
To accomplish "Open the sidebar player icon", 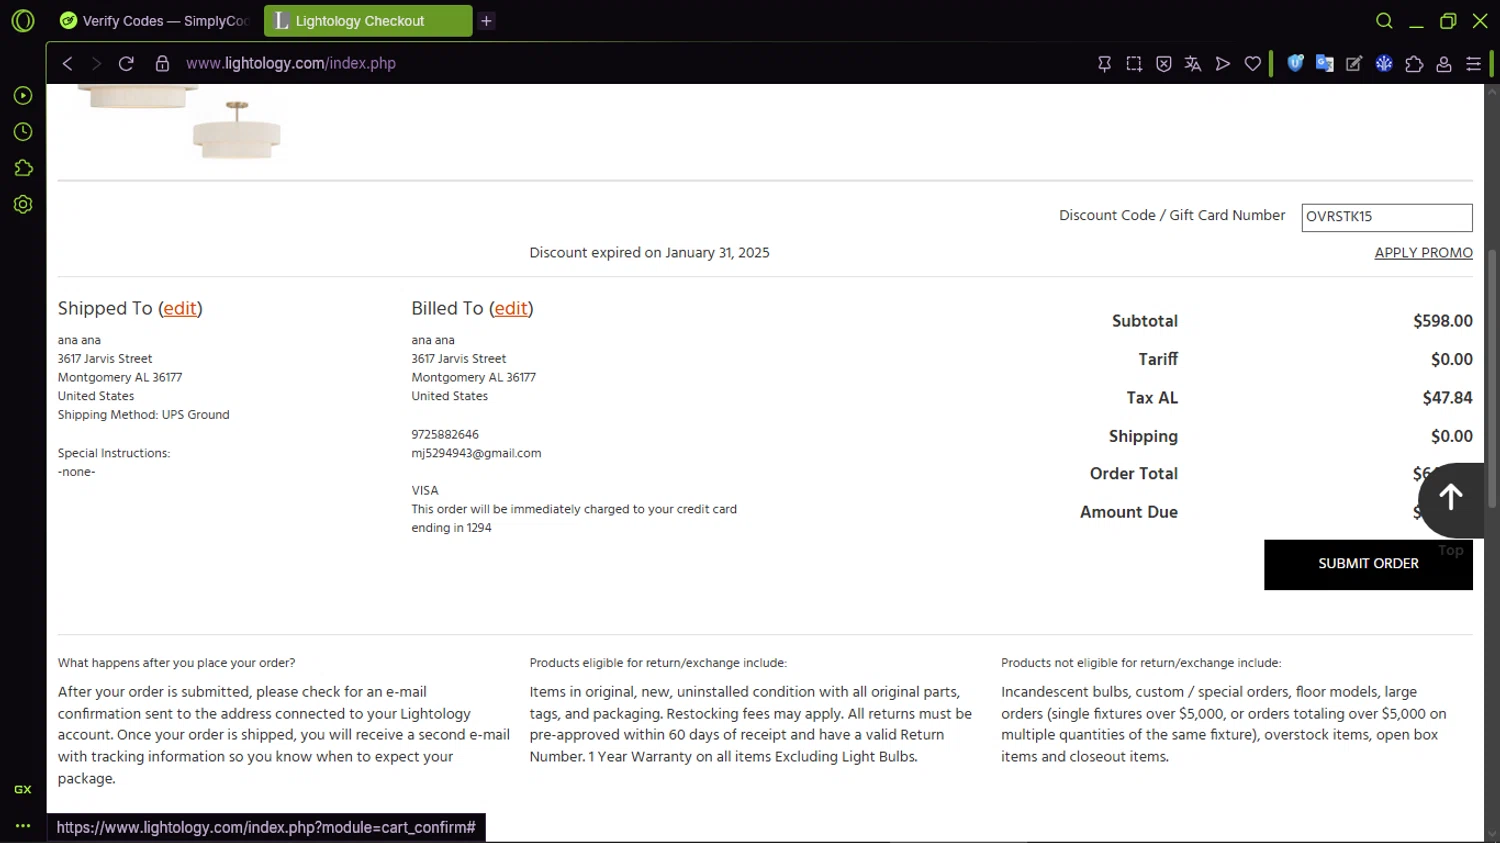I will pos(23,96).
